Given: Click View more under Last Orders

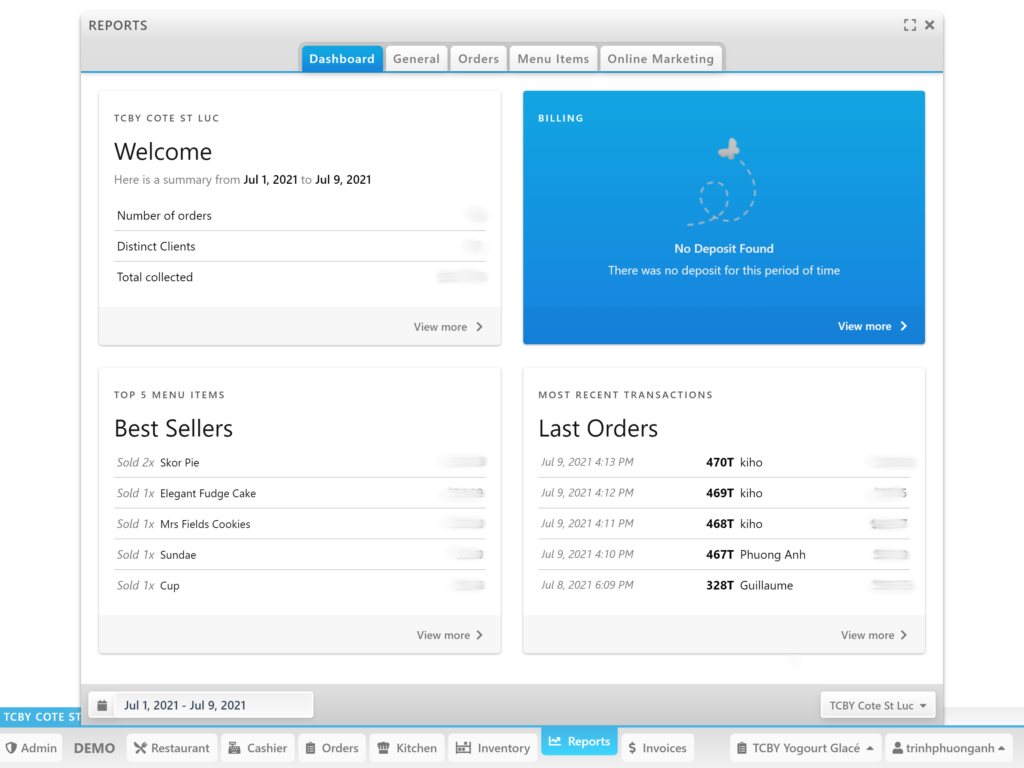Looking at the screenshot, I should pos(874,635).
